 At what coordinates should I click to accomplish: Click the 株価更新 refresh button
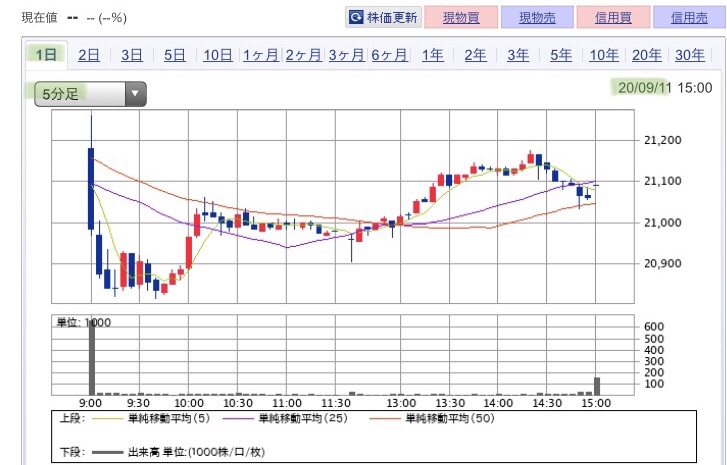coord(383,17)
